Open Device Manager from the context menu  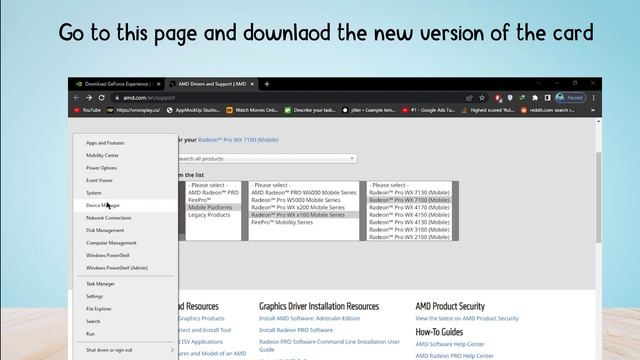[126, 205]
